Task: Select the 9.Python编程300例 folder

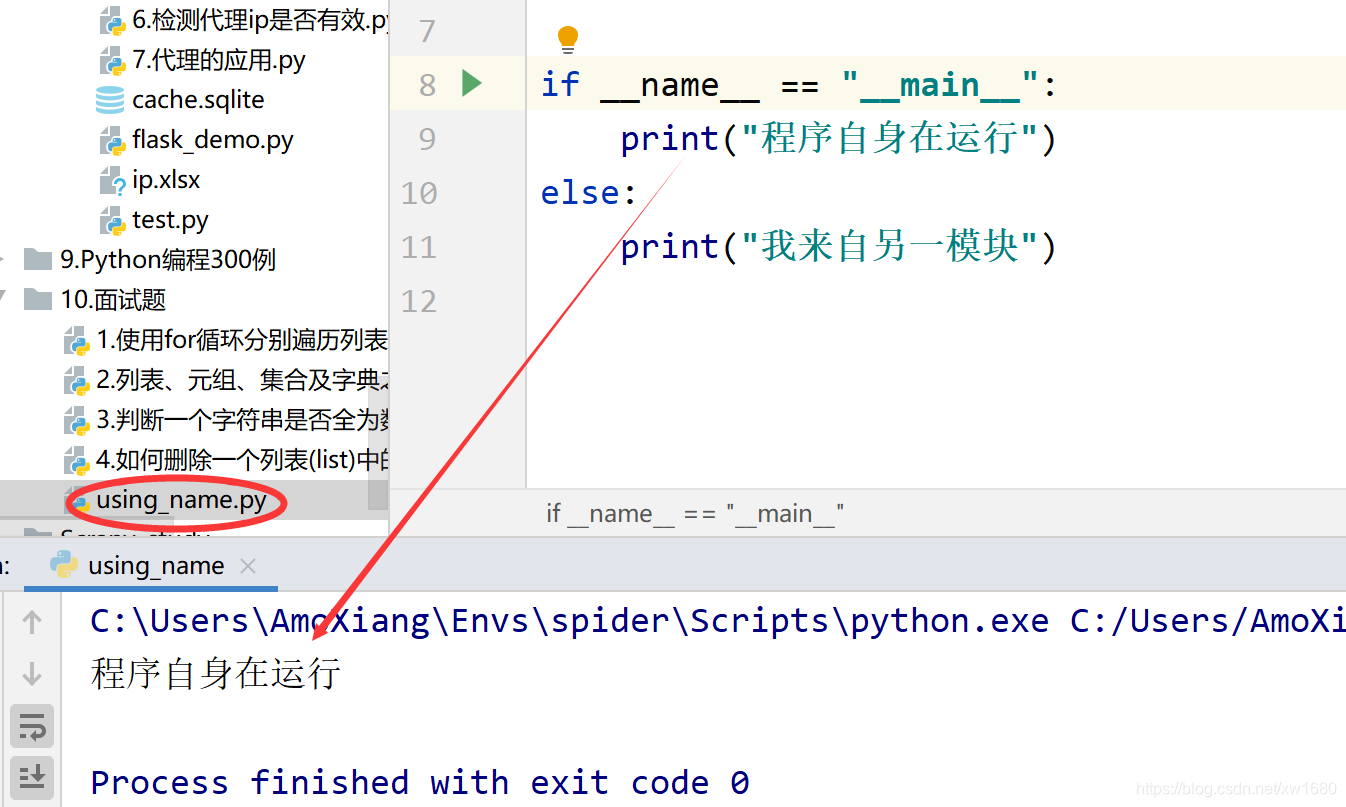Action: 167,260
